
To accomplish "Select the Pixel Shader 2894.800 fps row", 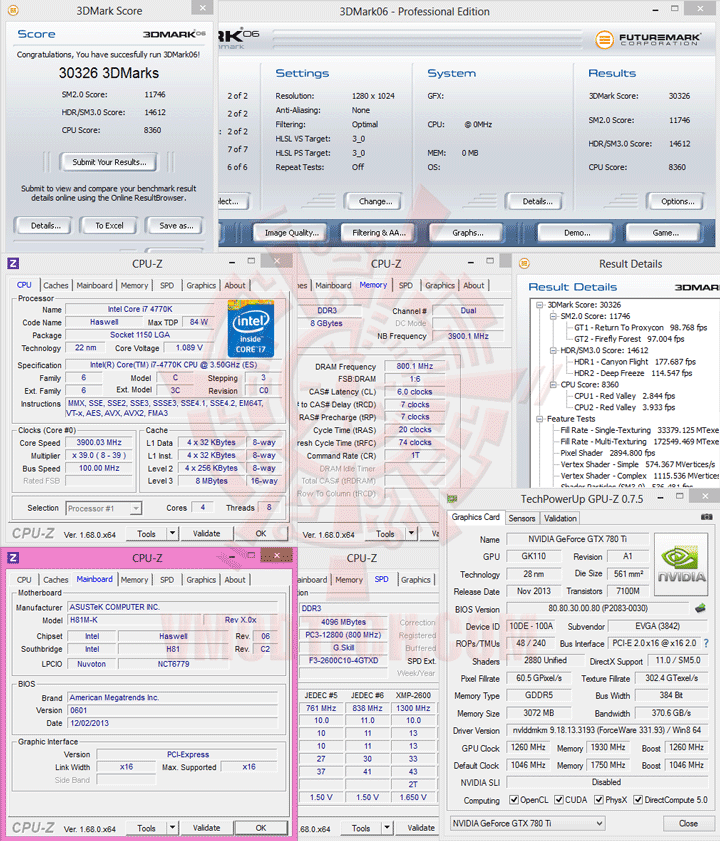I will point(608,453).
